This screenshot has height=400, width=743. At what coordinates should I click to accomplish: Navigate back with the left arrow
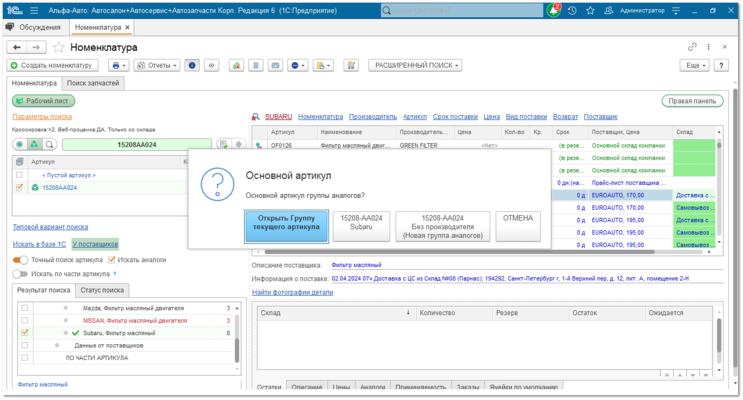[x=17, y=47]
